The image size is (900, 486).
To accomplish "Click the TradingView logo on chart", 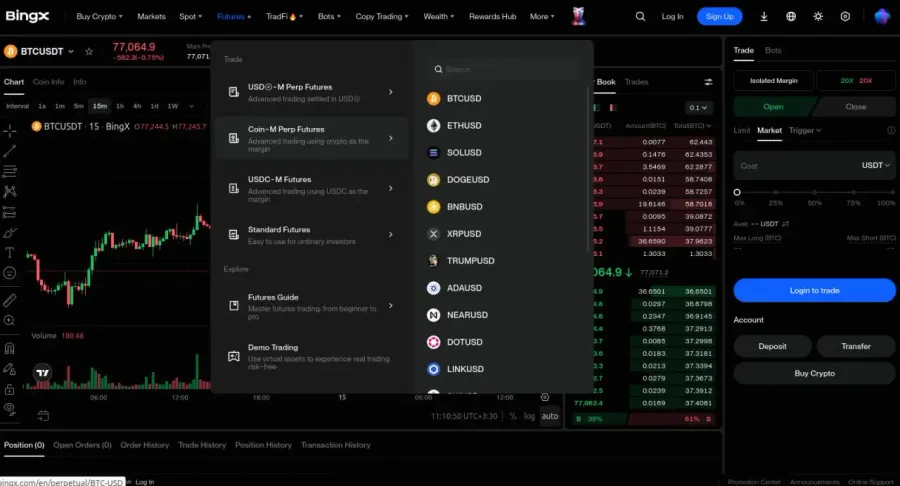I will click(43, 373).
